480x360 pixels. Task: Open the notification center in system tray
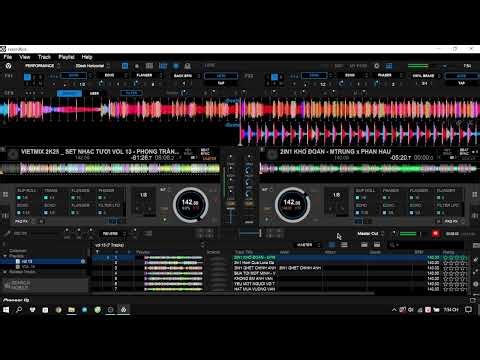pyautogui.click(x=468, y=310)
